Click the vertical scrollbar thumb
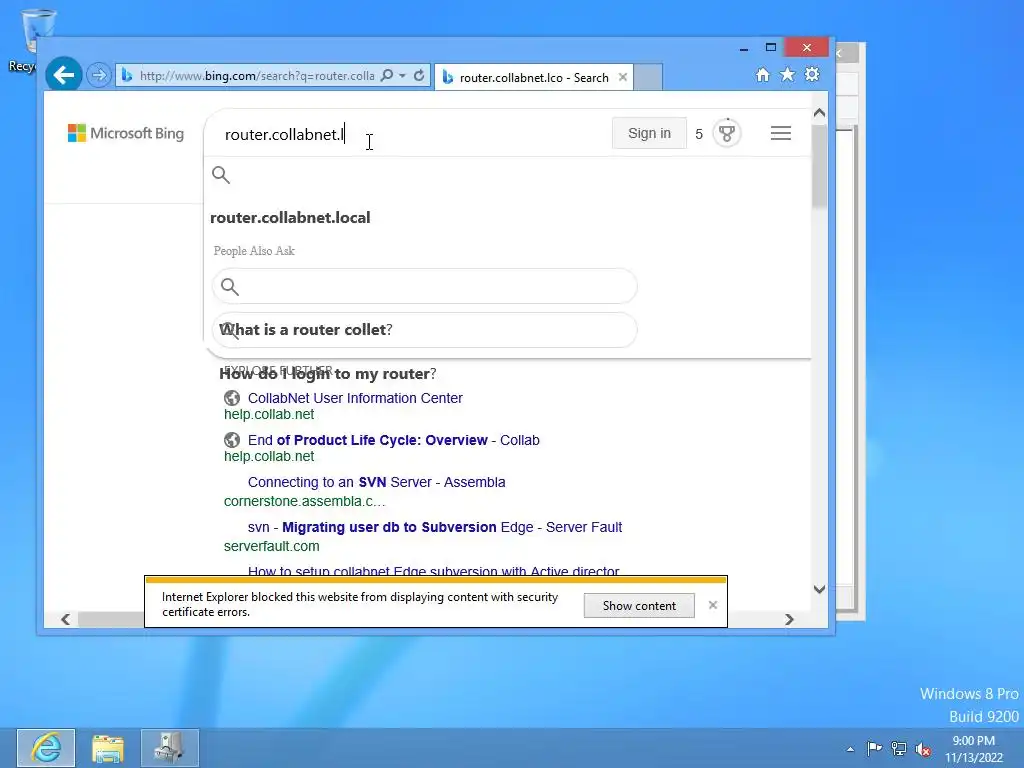This screenshot has width=1024, height=768. [x=820, y=166]
